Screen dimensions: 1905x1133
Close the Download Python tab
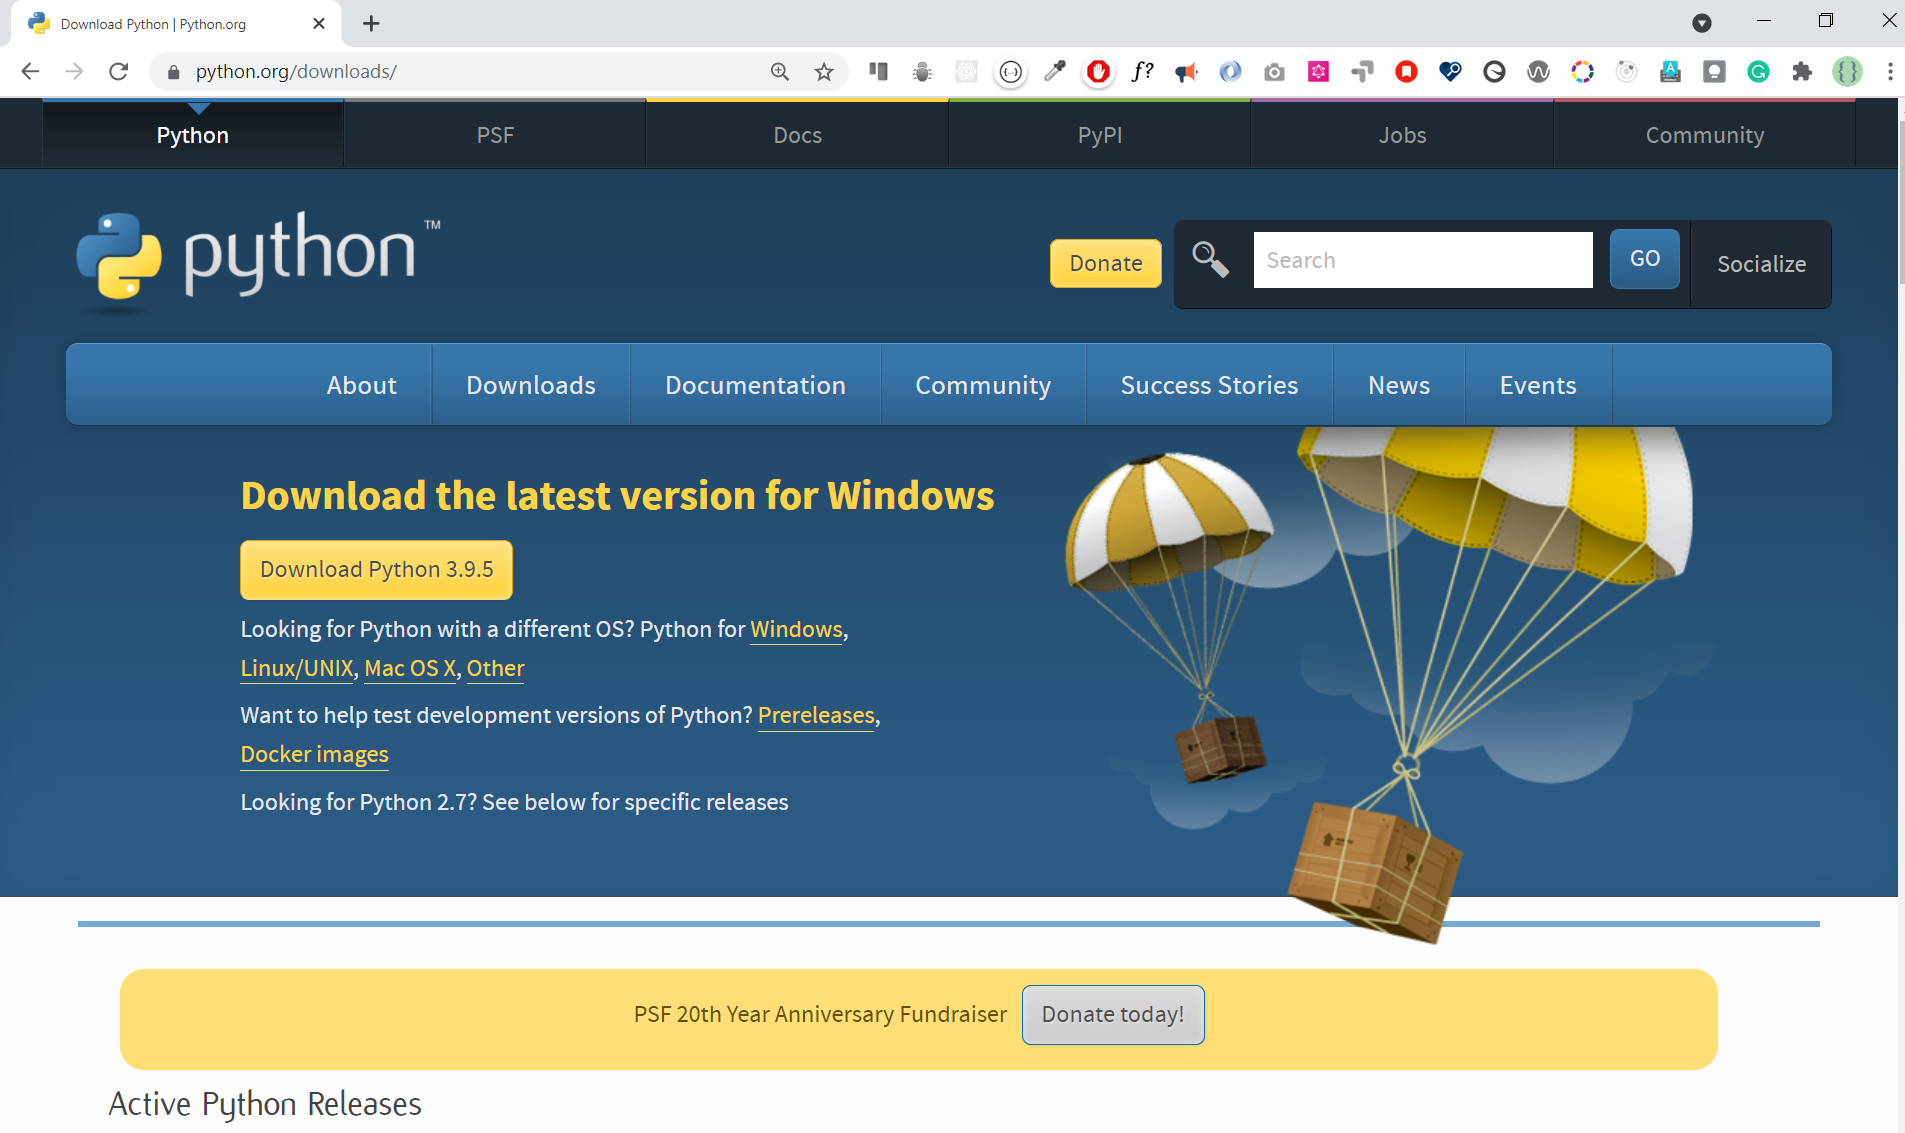[x=319, y=23]
